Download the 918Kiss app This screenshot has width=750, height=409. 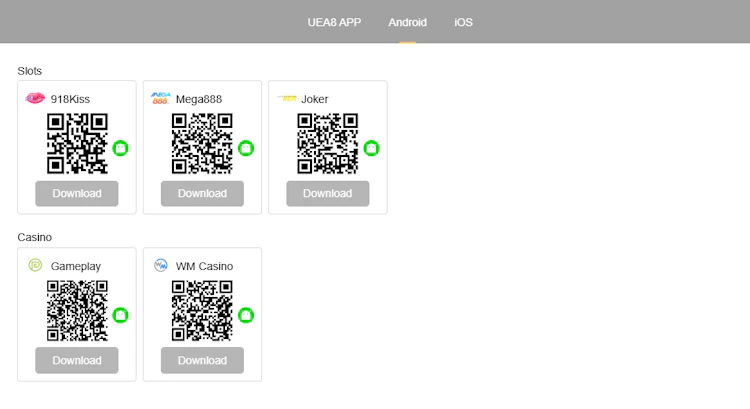tap(77, 193)
